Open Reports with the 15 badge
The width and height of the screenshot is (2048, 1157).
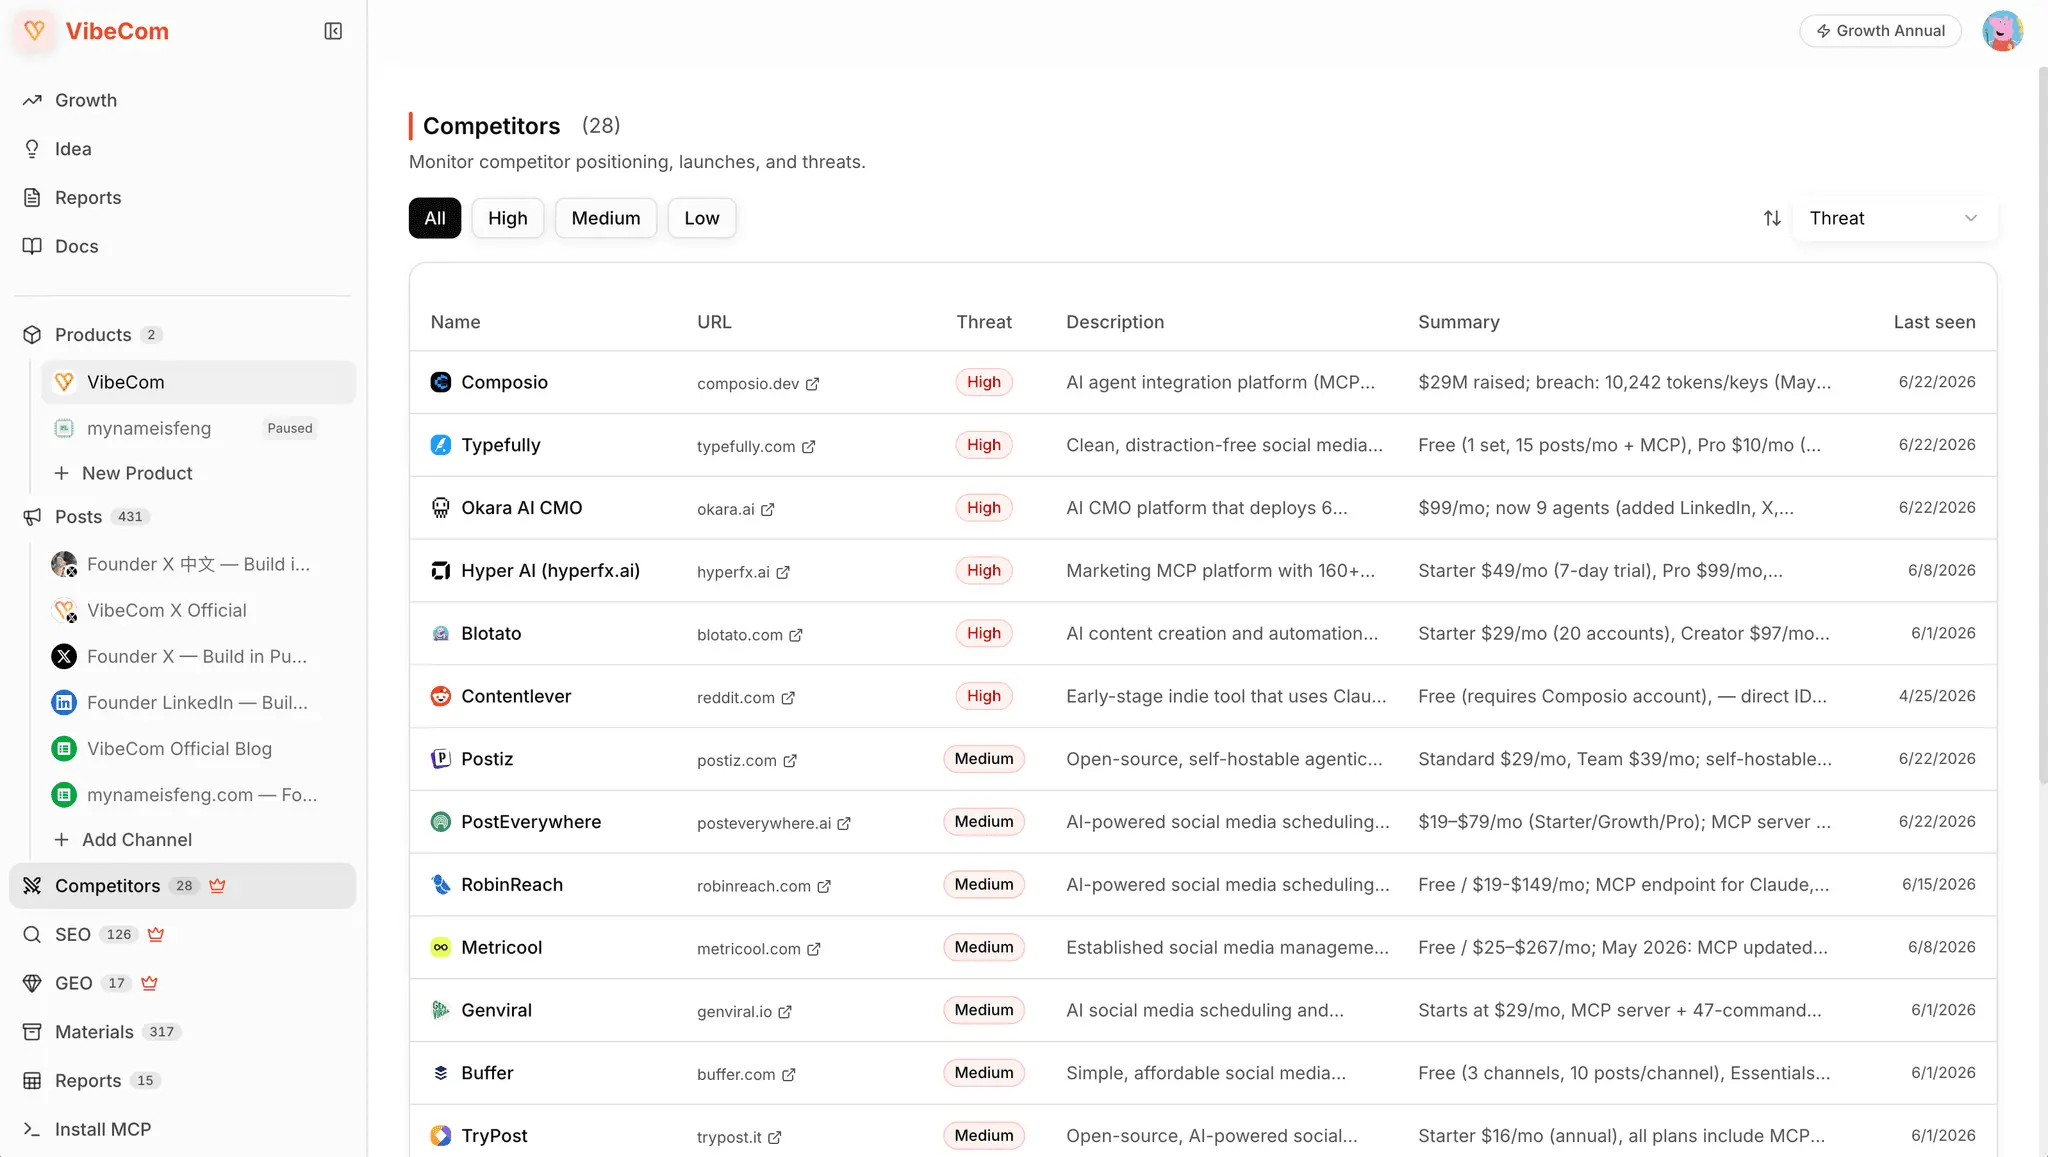pos(88,1081)
